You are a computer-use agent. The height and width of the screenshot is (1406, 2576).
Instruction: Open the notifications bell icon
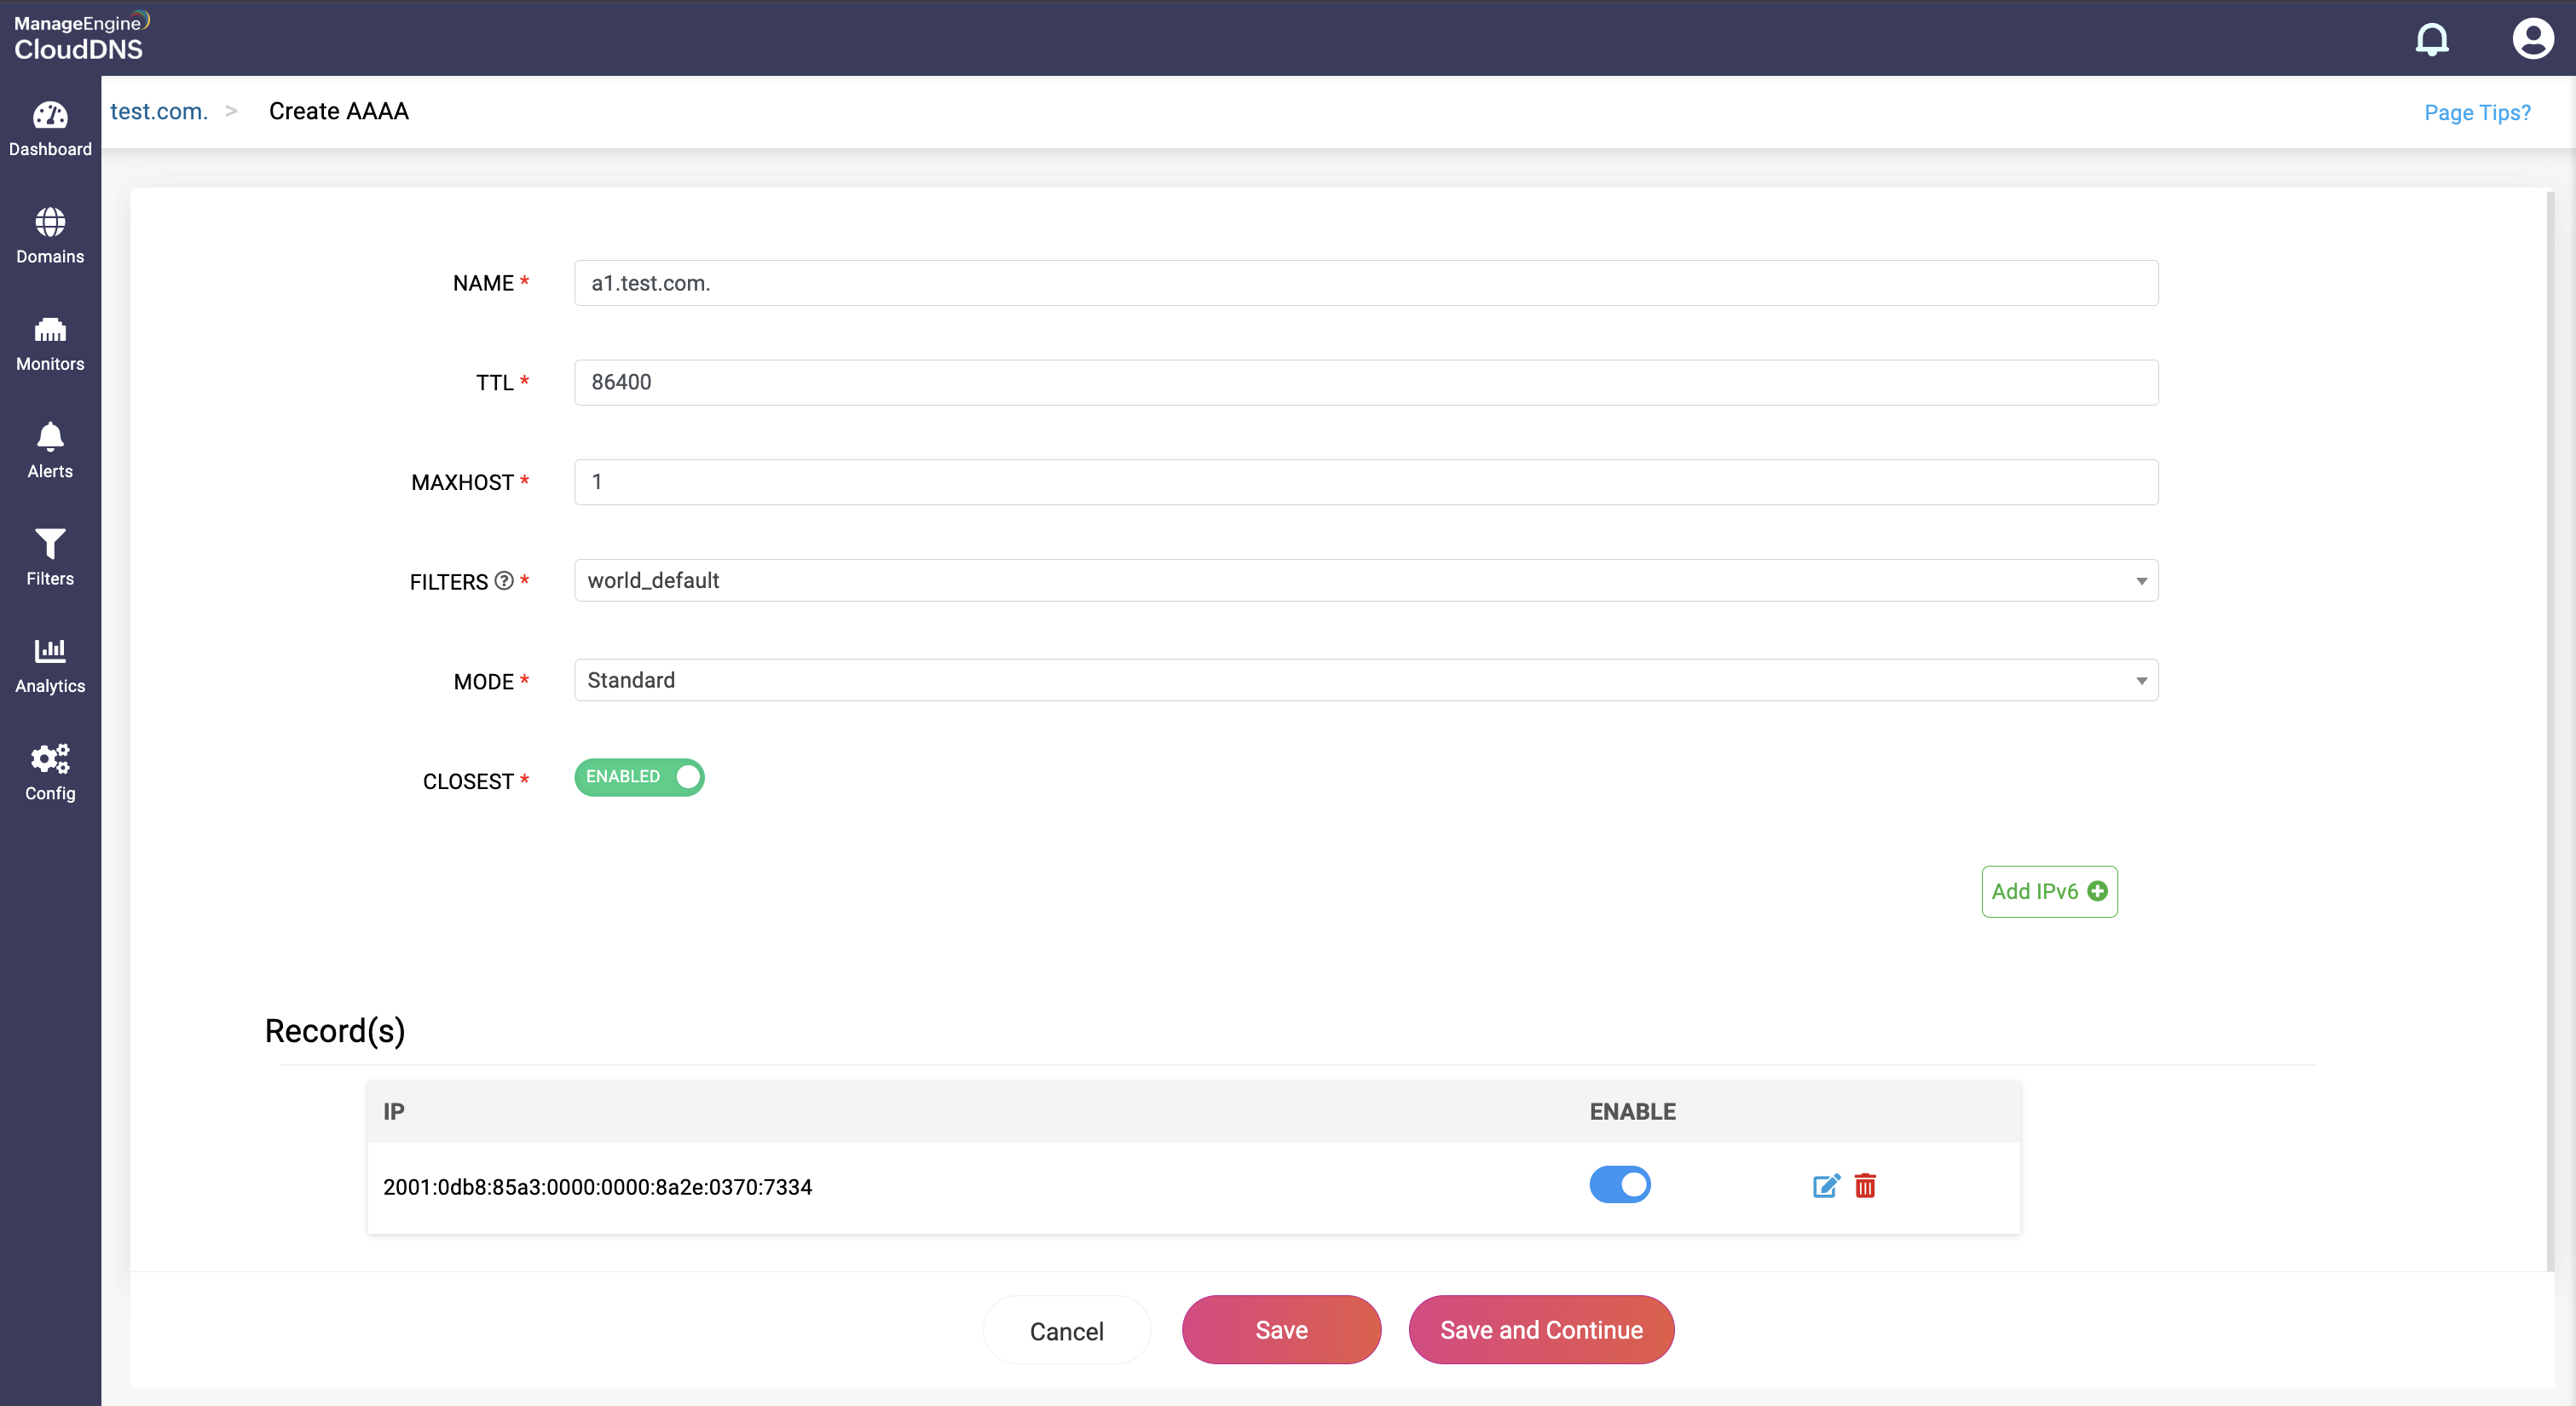pyautogui.click(x=2432, y=39)
